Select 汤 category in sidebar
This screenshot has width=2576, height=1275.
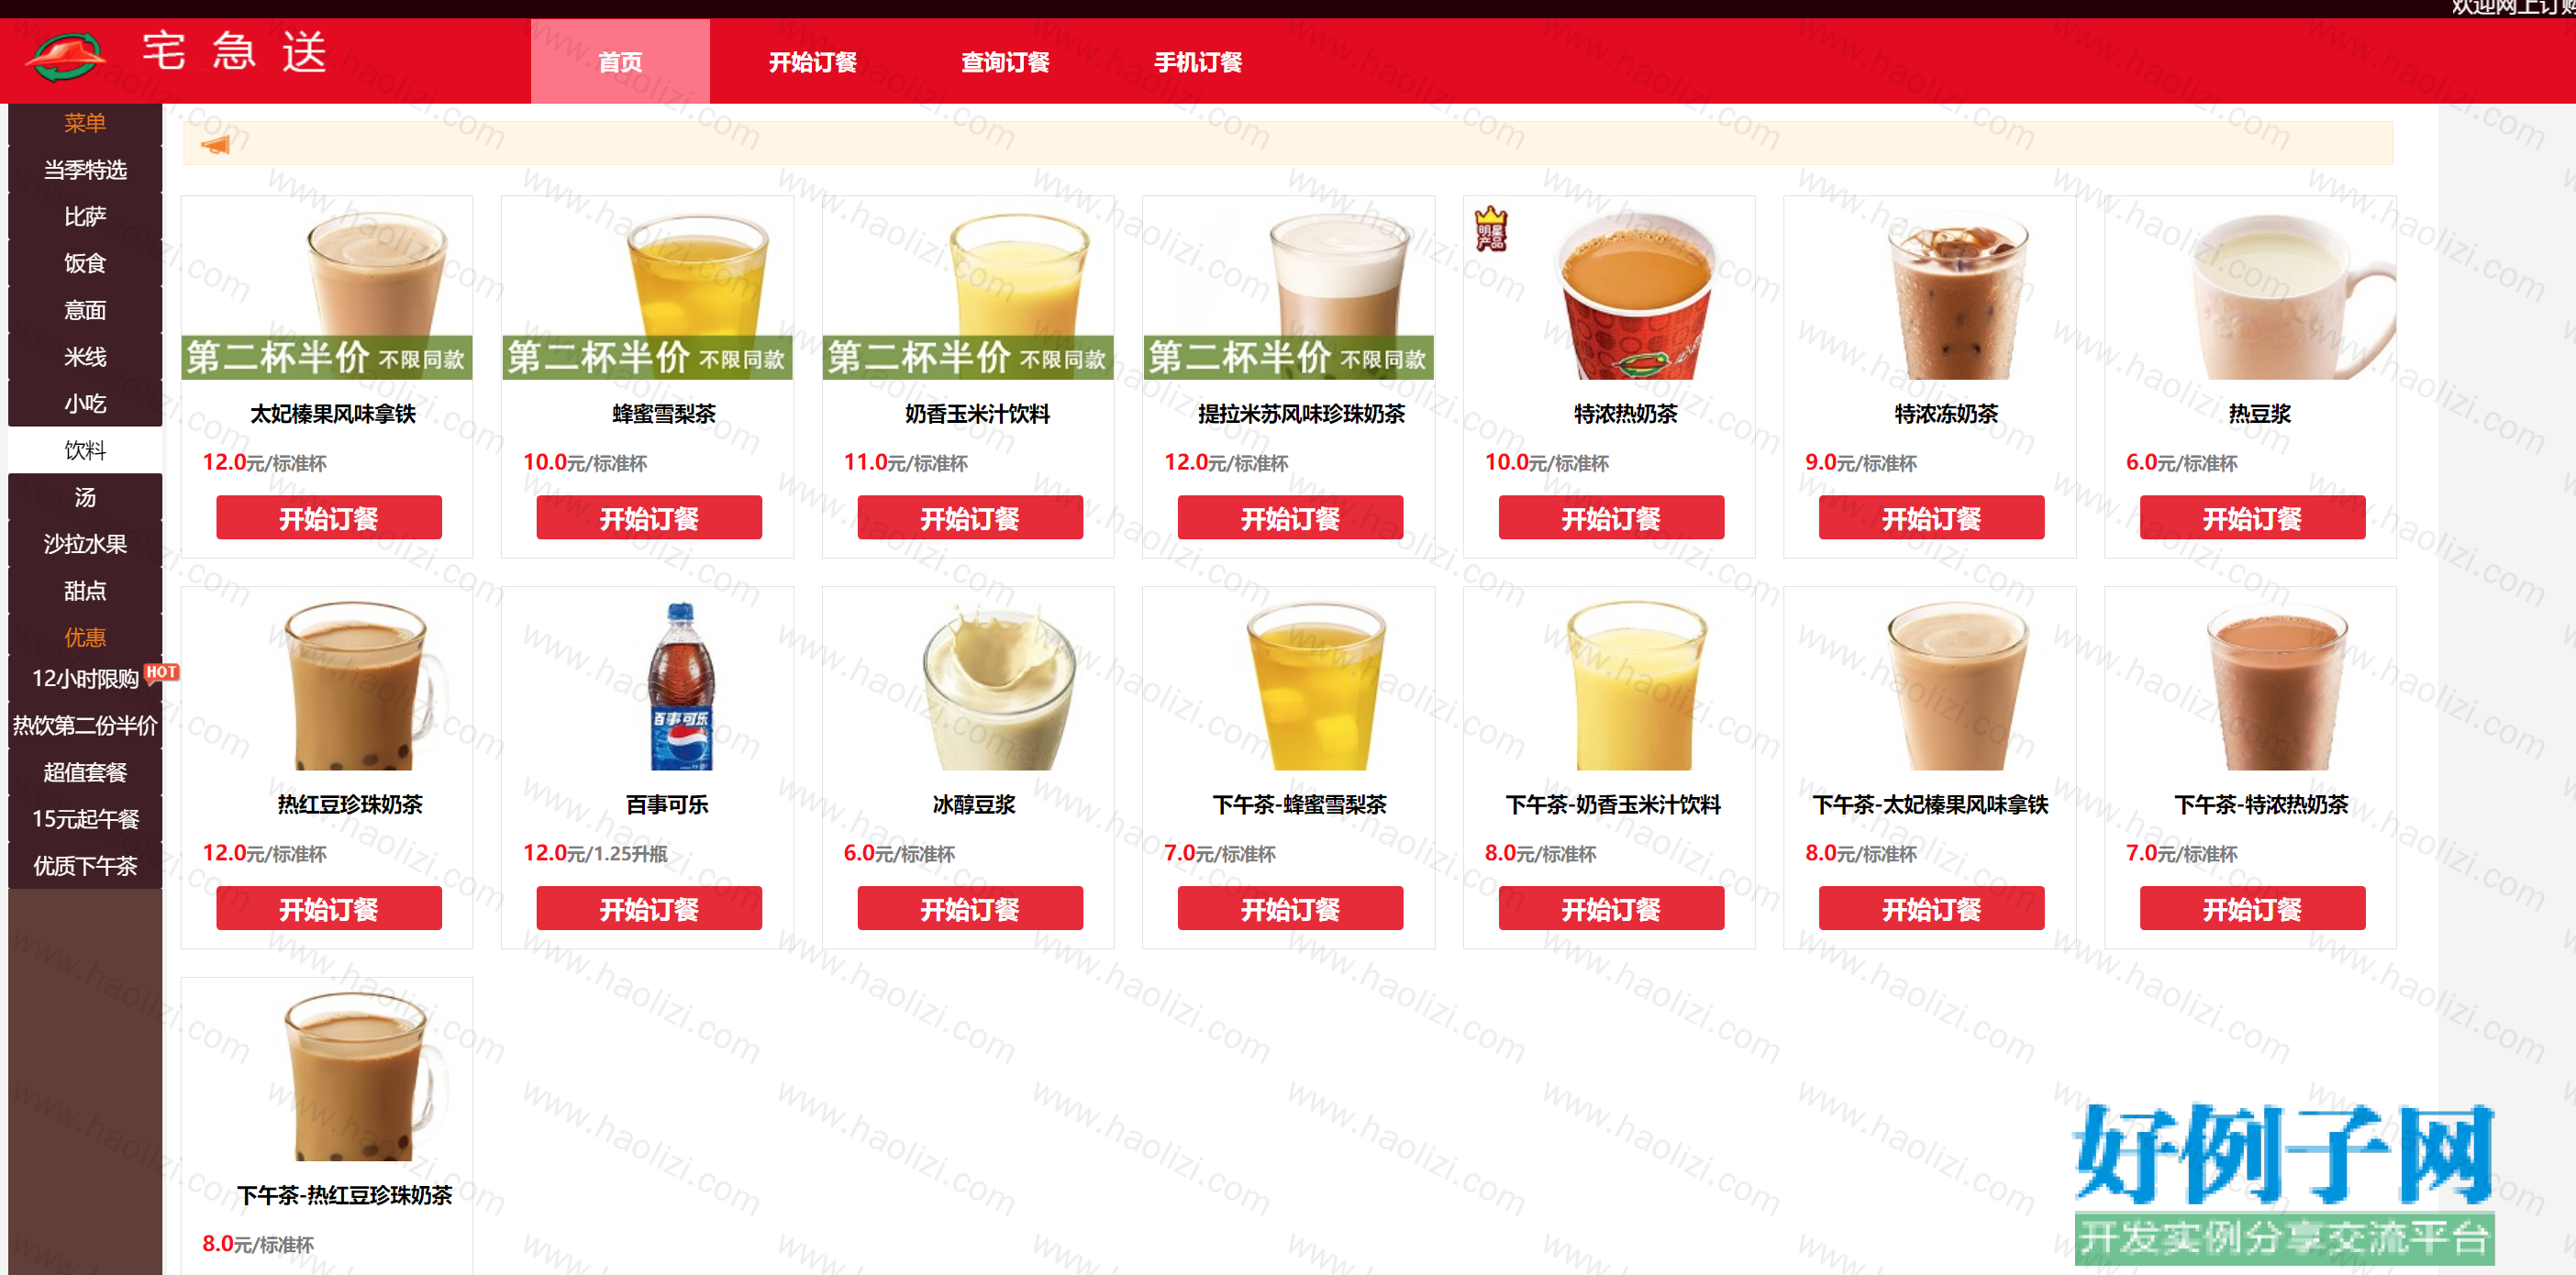pyautogui.click(x=85, y=498)
